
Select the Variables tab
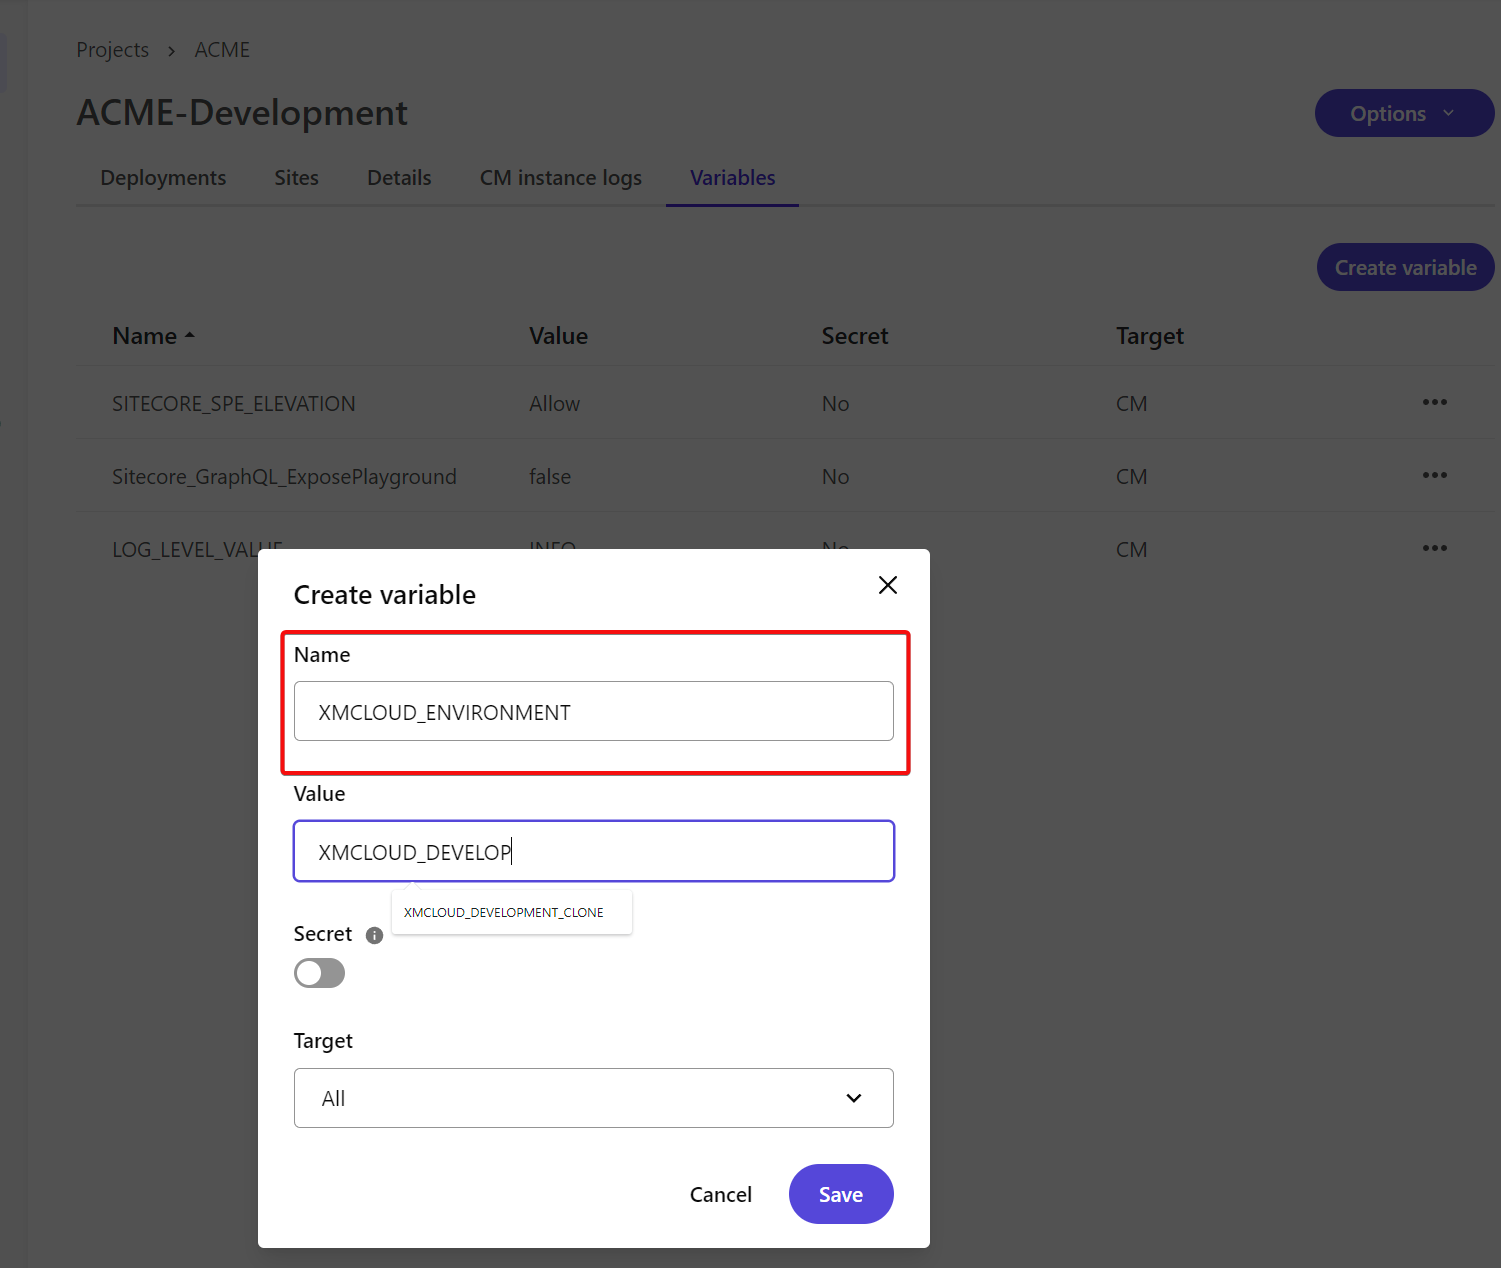[x=732, y=178]
